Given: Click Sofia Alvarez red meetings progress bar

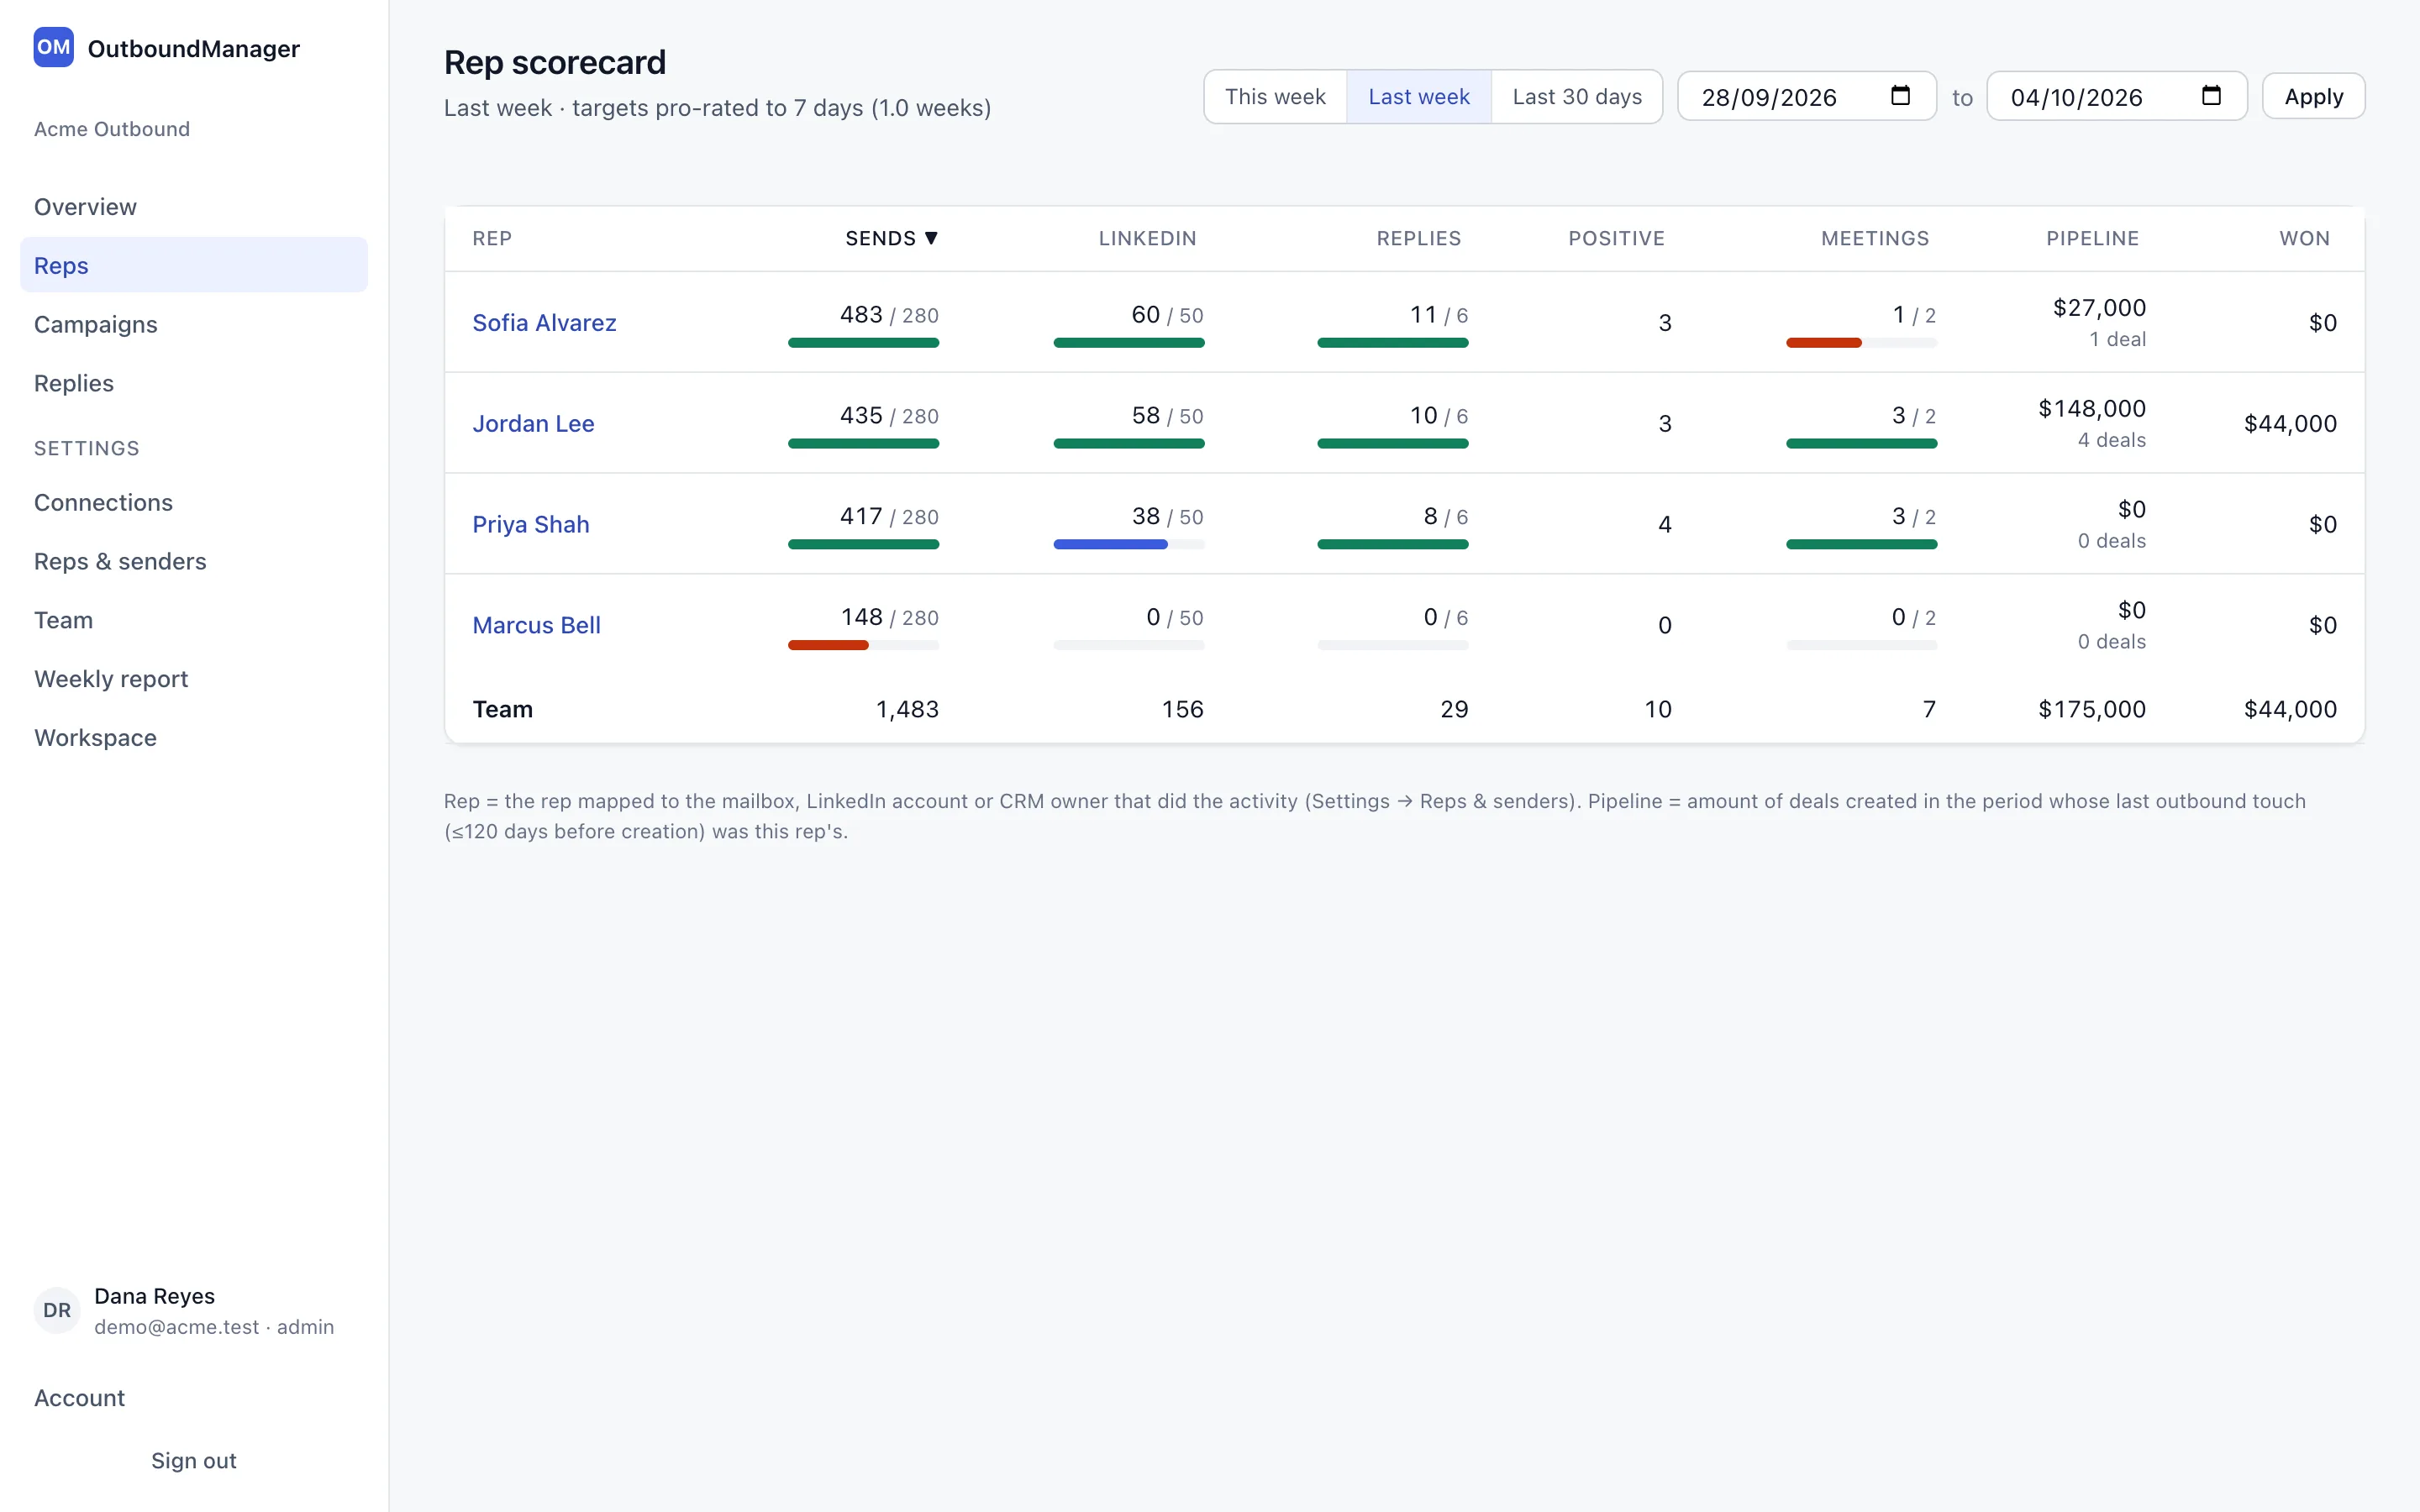Looking at the screenshot, I should pyautogui.click(x=1823, y=343).
